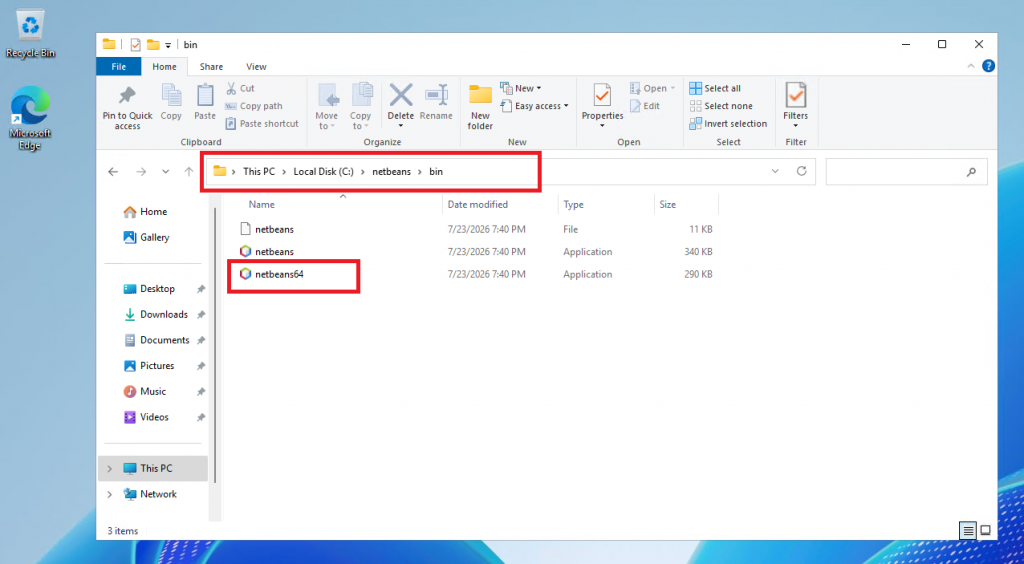The width and height of the screenshot is (1024, 564).
Task: Click the Open ribbon command
Action: pos(652,88)
